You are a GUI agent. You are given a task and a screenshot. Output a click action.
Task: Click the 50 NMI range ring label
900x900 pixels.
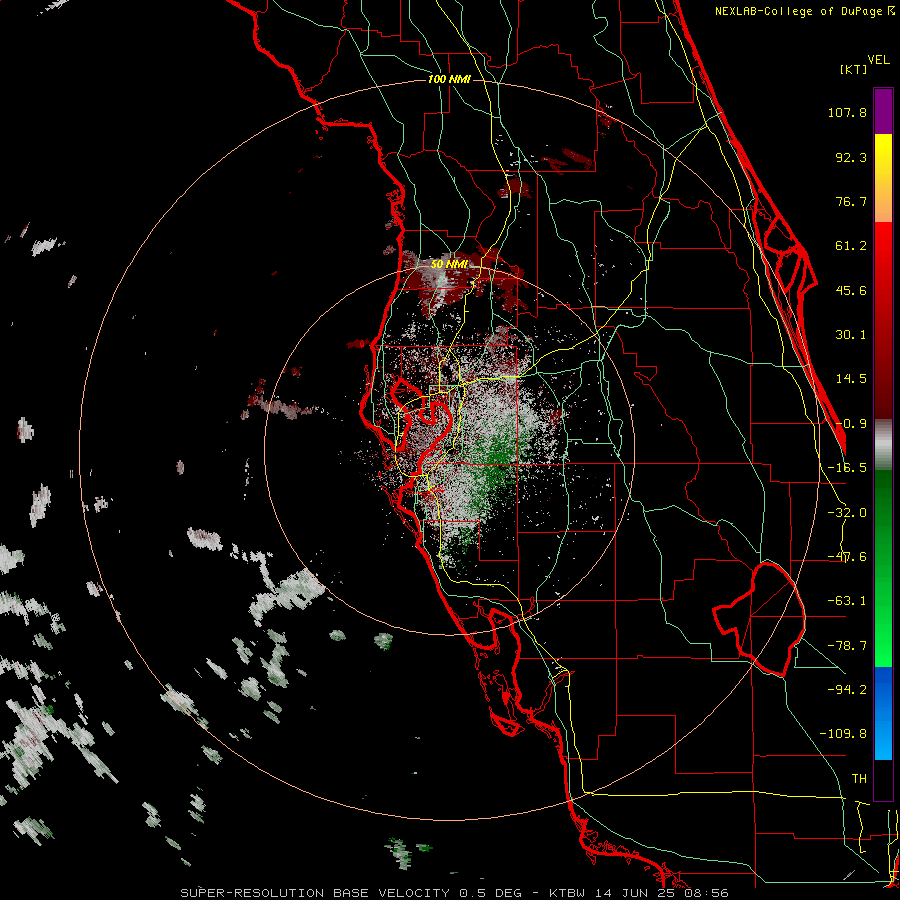click(x=449, y=265)
